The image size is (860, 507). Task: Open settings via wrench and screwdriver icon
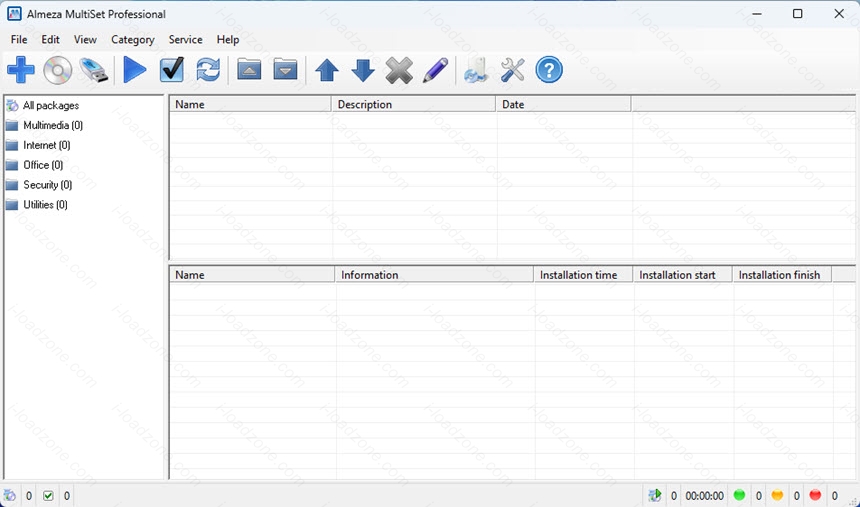coord(512,70)
